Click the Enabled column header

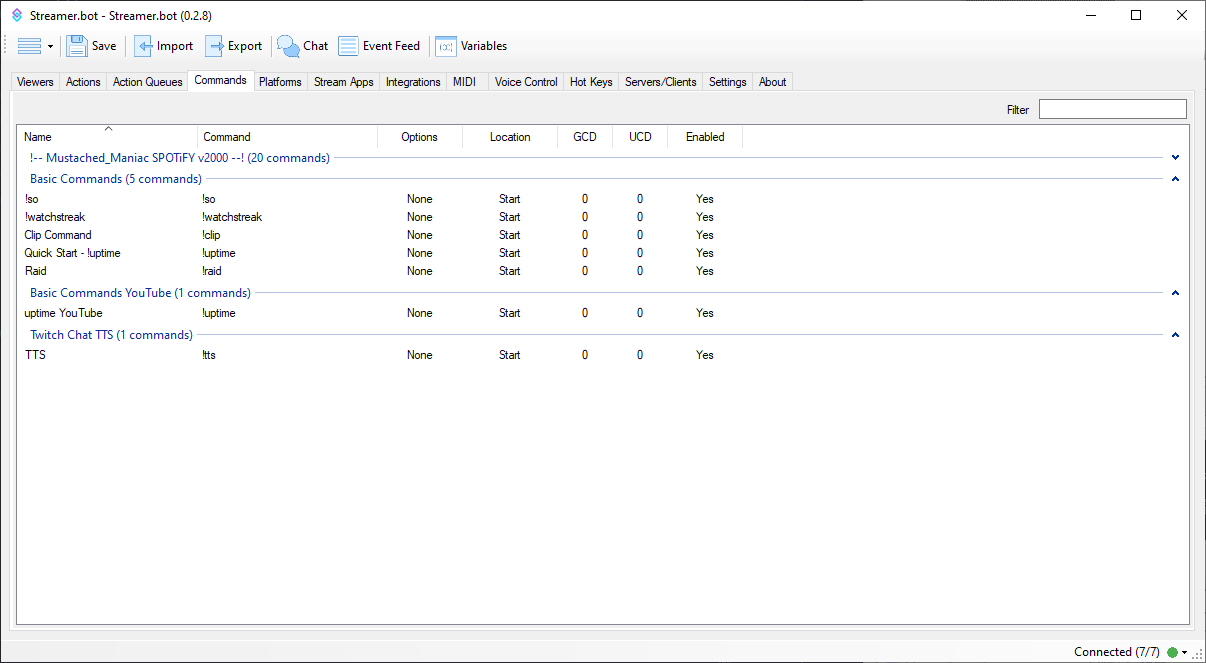click(x=705, y=137)
